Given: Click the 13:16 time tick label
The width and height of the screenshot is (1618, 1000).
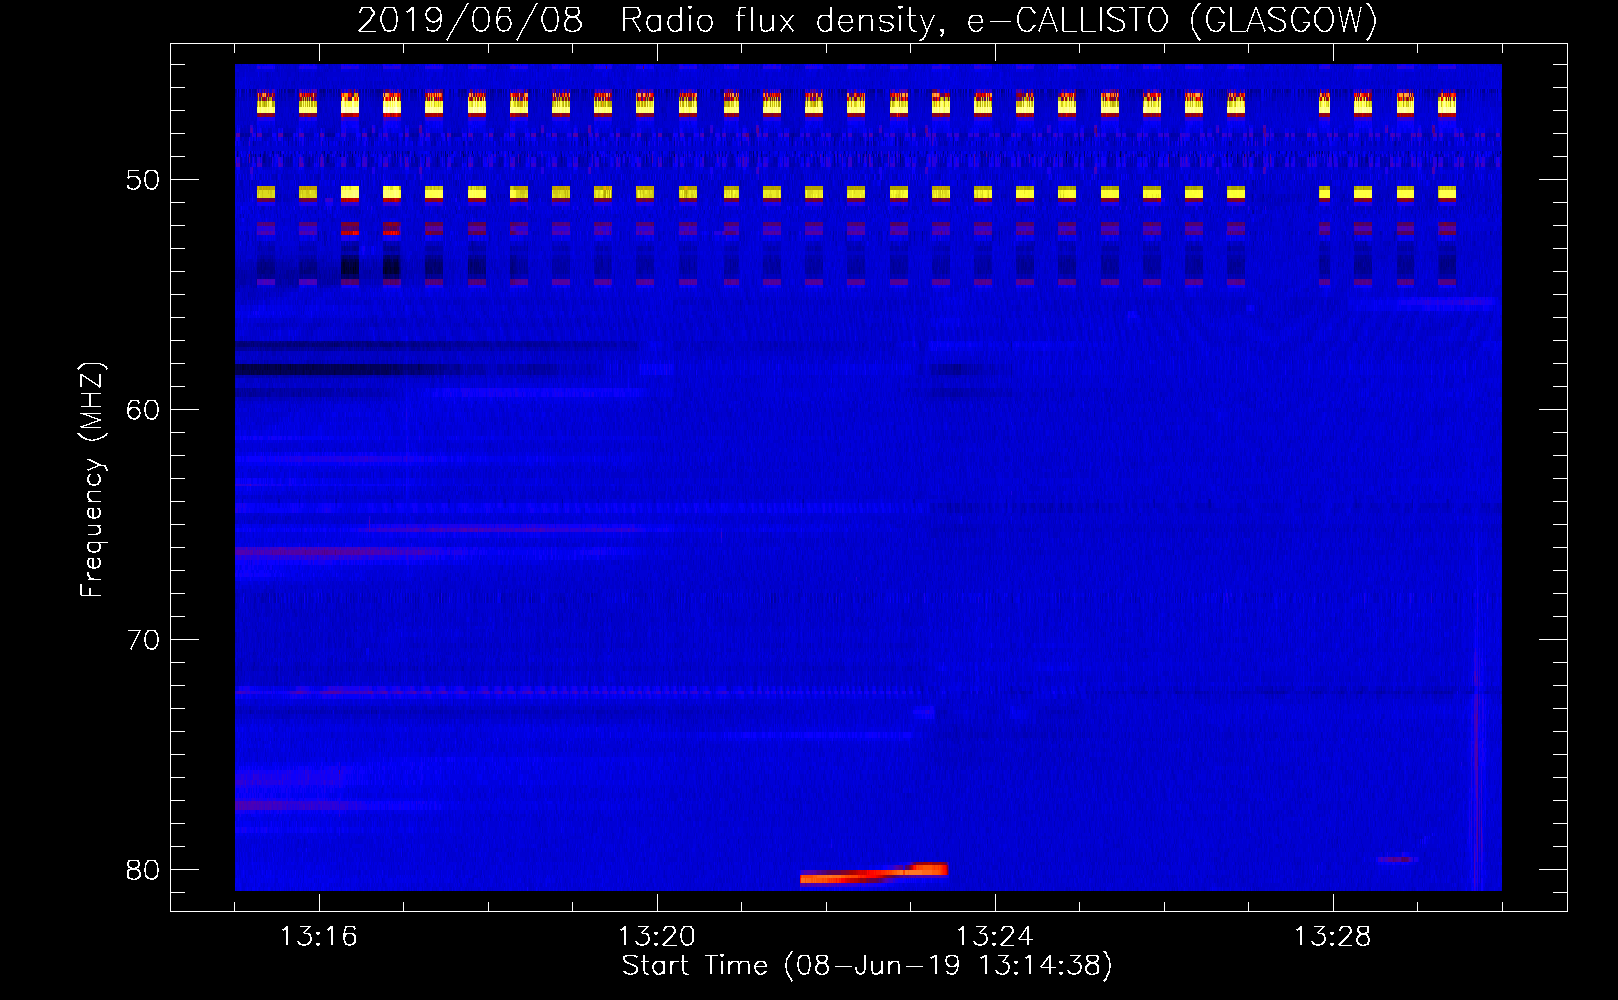Looking at the screenshot, I should [319, 937].
